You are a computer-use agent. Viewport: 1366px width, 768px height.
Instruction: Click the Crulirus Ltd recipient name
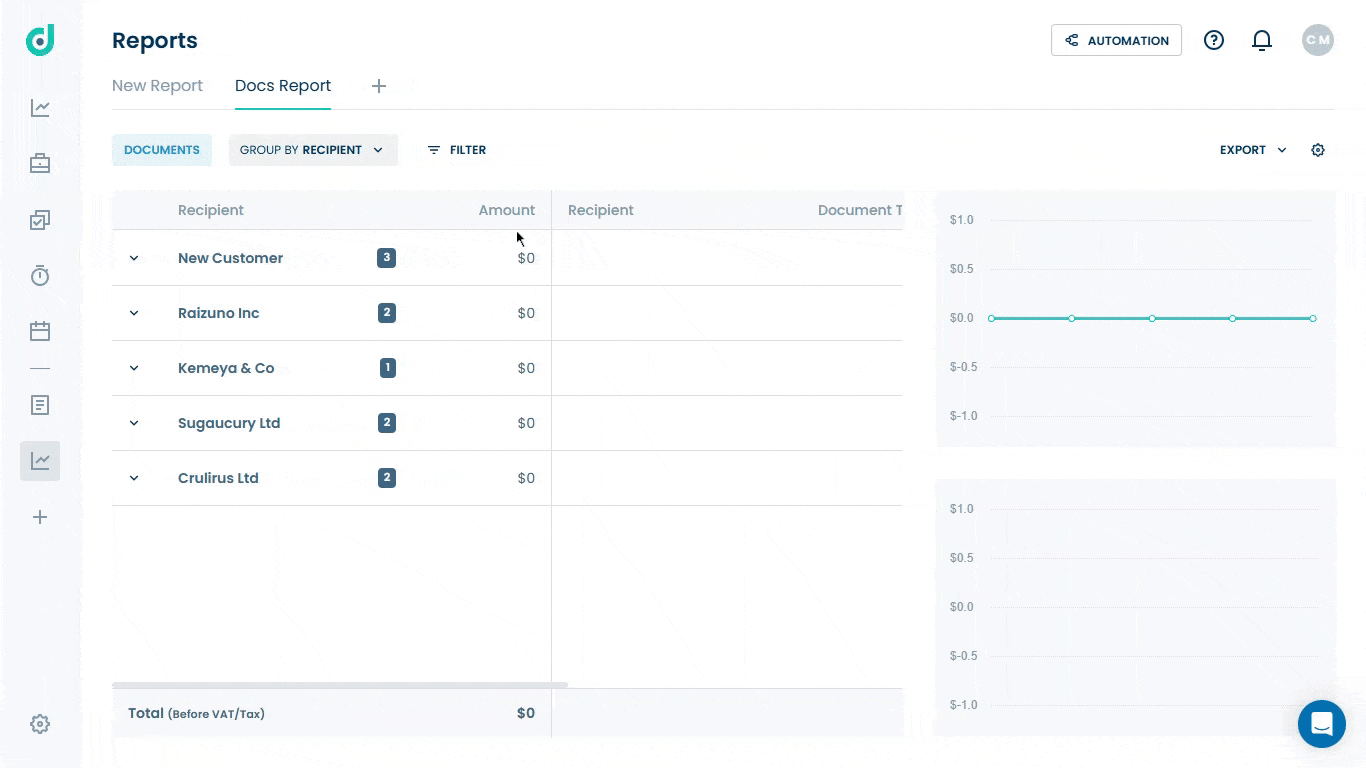coord(218,478)
